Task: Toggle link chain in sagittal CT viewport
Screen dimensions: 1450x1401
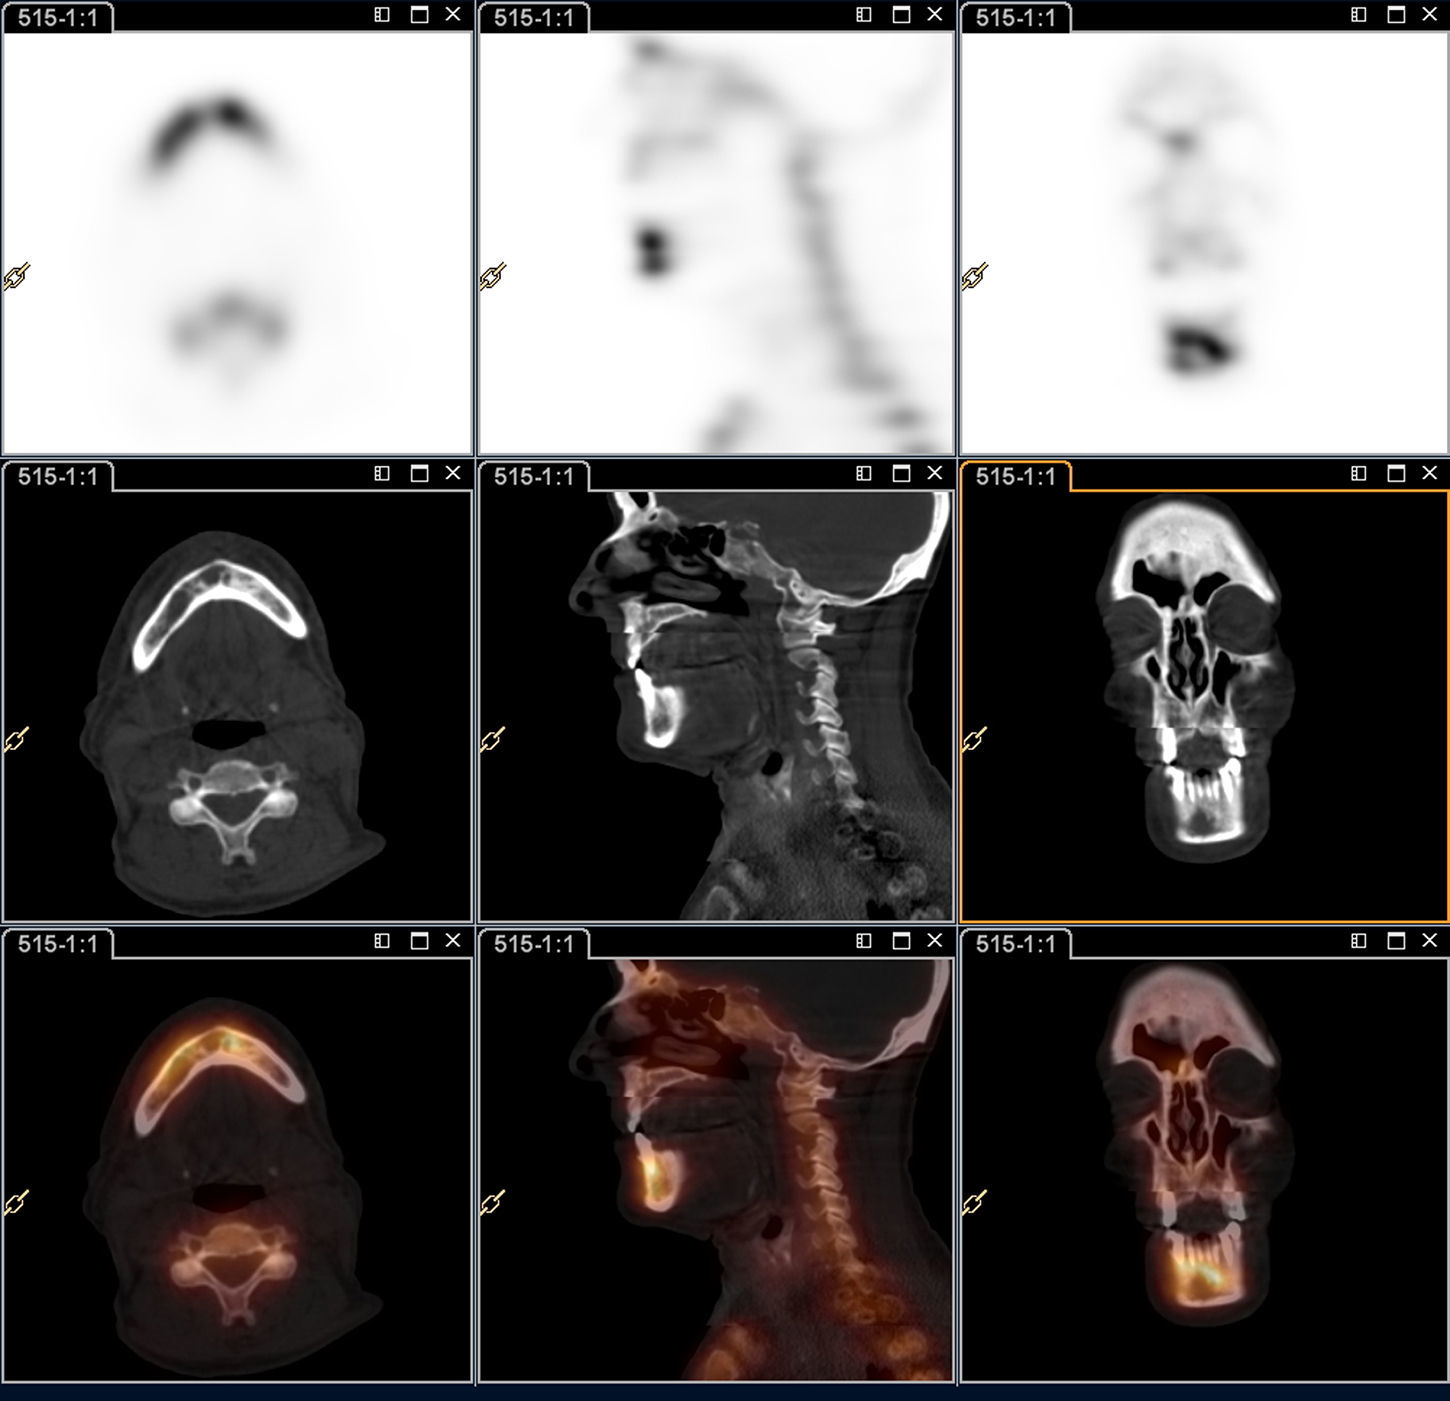Action: (493, 739)
